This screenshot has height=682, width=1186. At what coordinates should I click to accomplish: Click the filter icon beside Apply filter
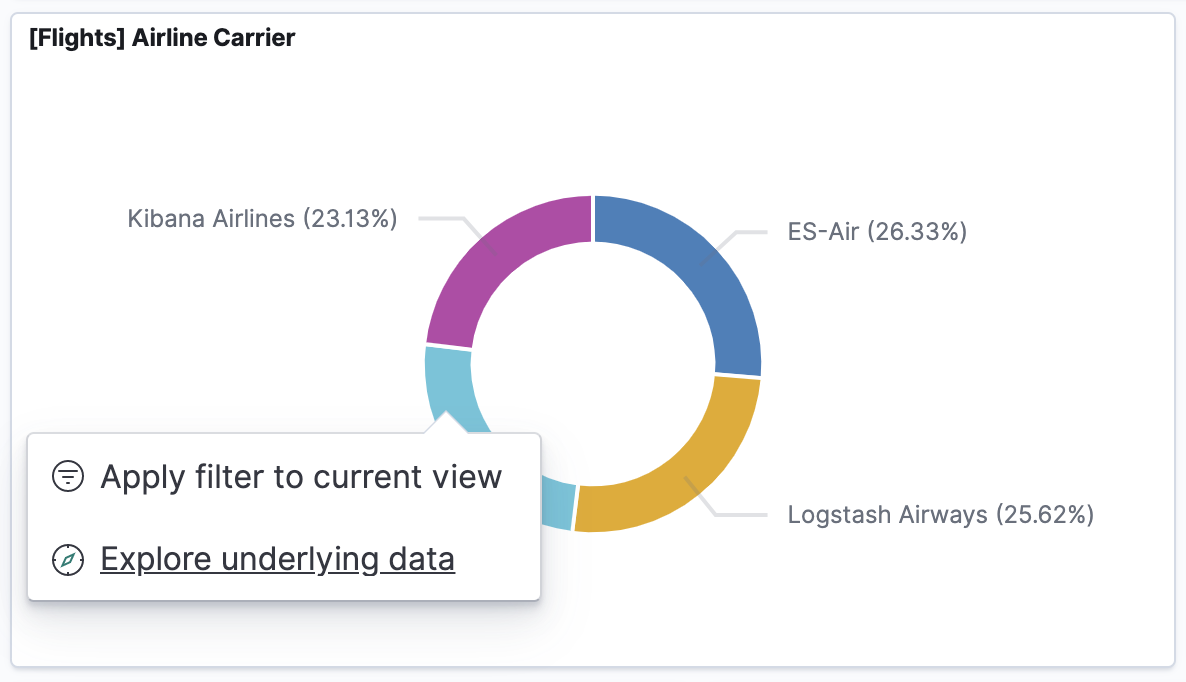[67, 477]
